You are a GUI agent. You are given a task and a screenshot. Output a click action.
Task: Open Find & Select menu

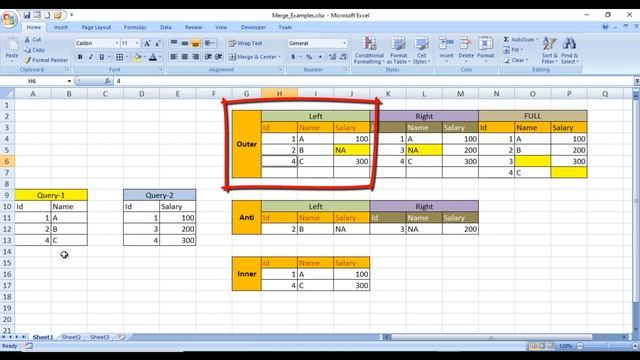pyautogui.click(x=569, y=50)
